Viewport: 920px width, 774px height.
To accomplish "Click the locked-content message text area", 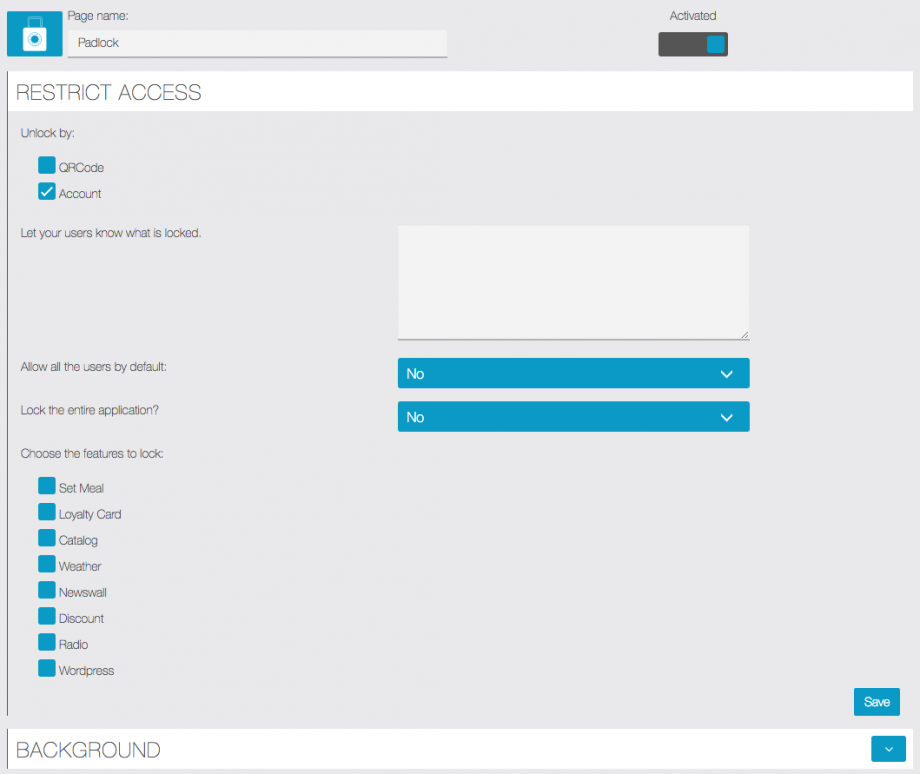I will coord(573,282).
